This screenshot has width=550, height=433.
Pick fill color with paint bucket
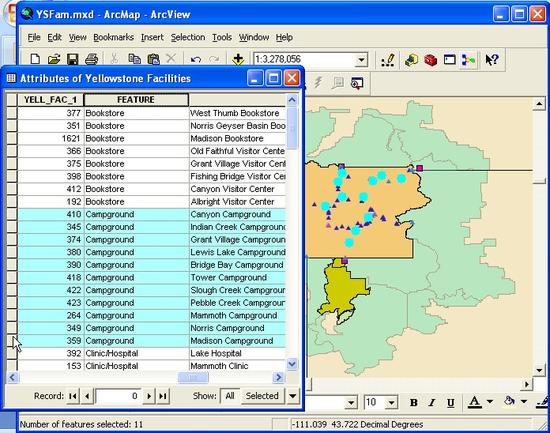point(509,401)
